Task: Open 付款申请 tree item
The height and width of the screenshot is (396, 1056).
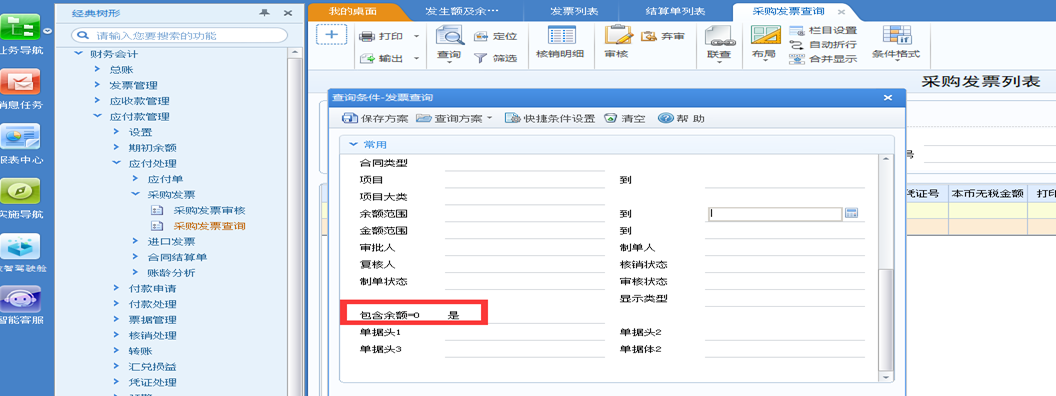Action: coord(152,288)
